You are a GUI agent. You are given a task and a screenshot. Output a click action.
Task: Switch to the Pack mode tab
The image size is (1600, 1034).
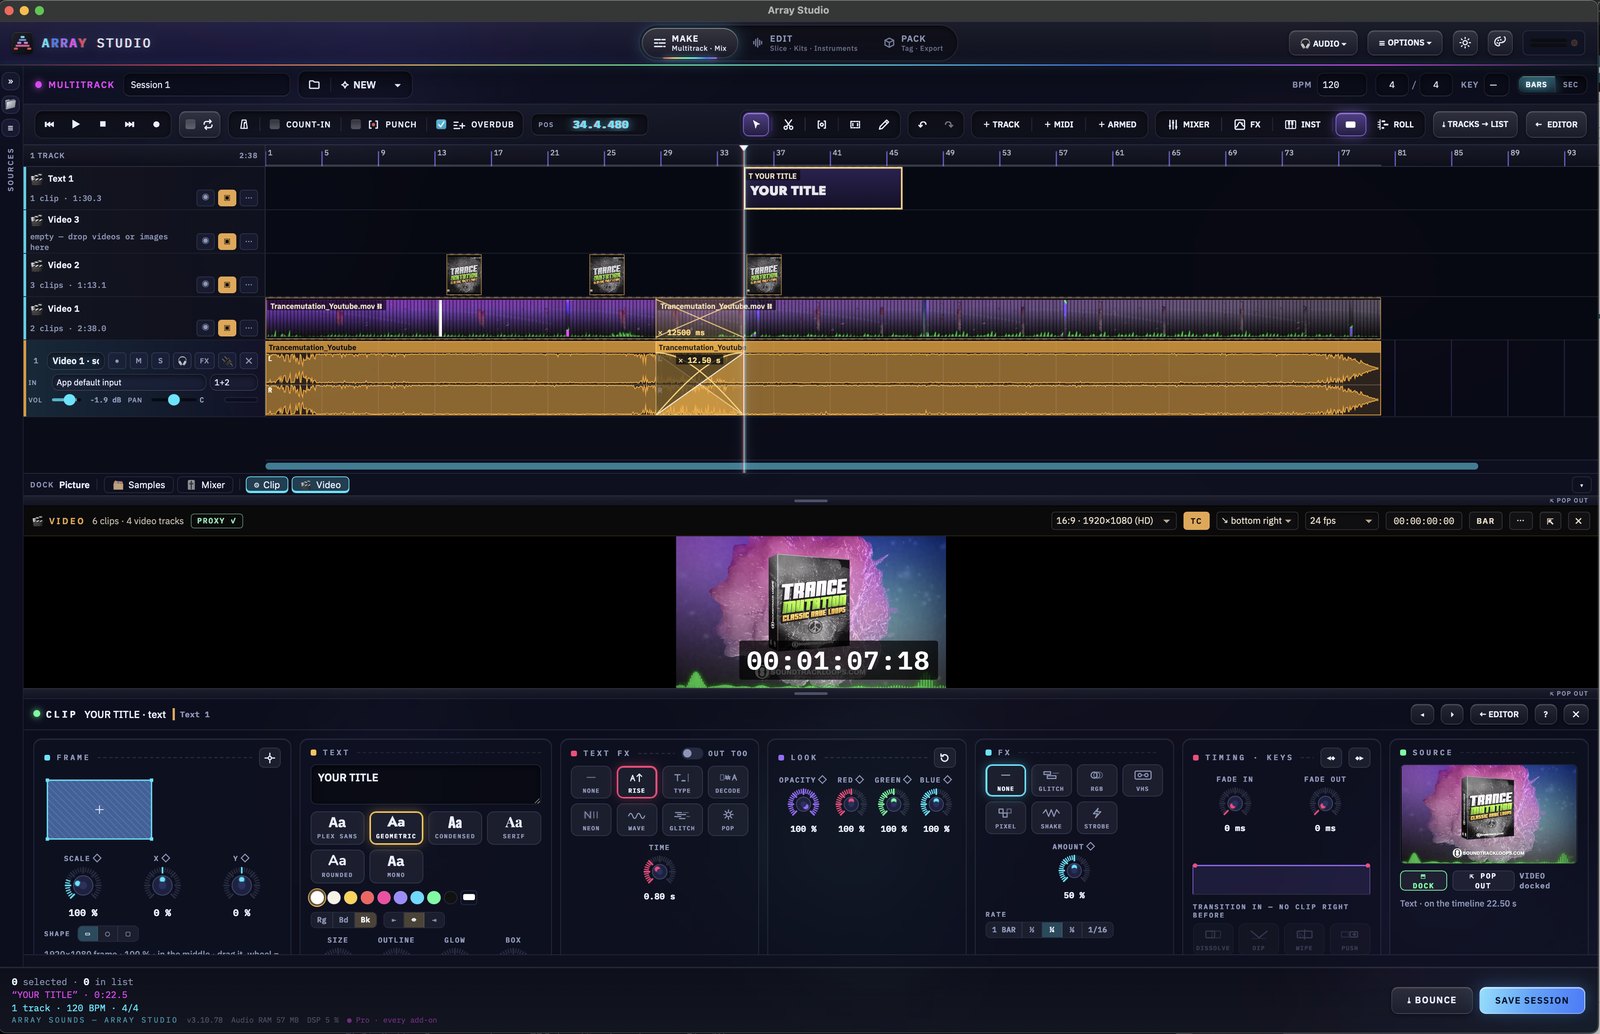tap(913, 43)
